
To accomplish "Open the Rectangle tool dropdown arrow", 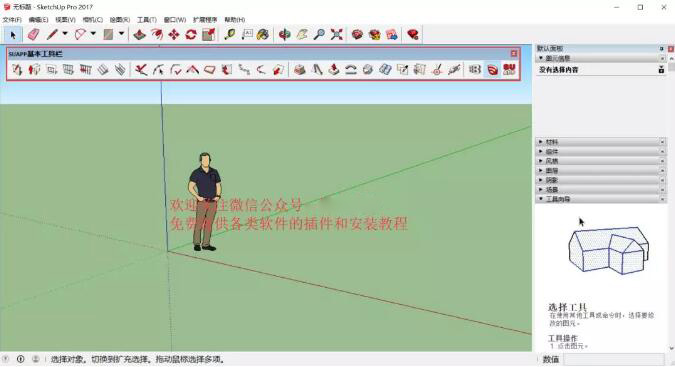I will (121, 34).
